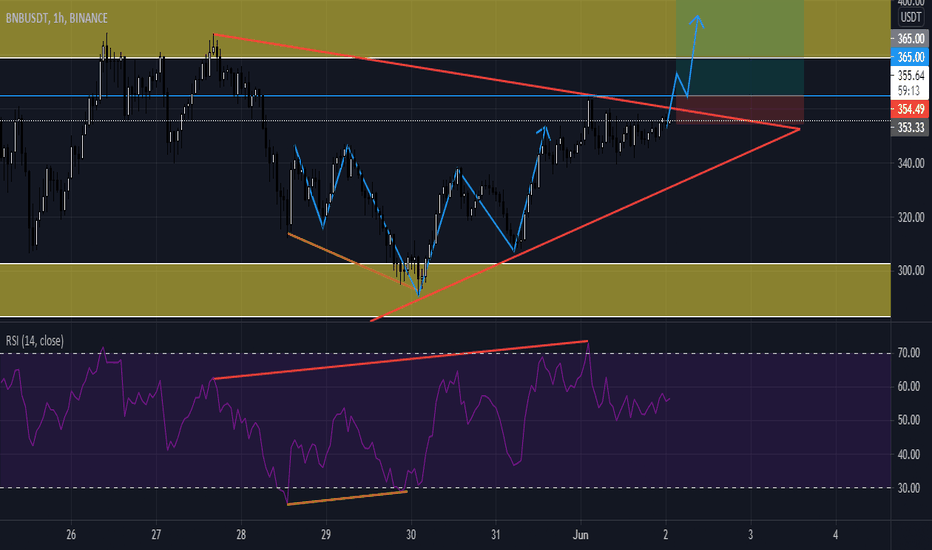The width and height of the screenshot is (932, 550).
Task: Click the 59:13 countdown timer
Action: point(909,90)
